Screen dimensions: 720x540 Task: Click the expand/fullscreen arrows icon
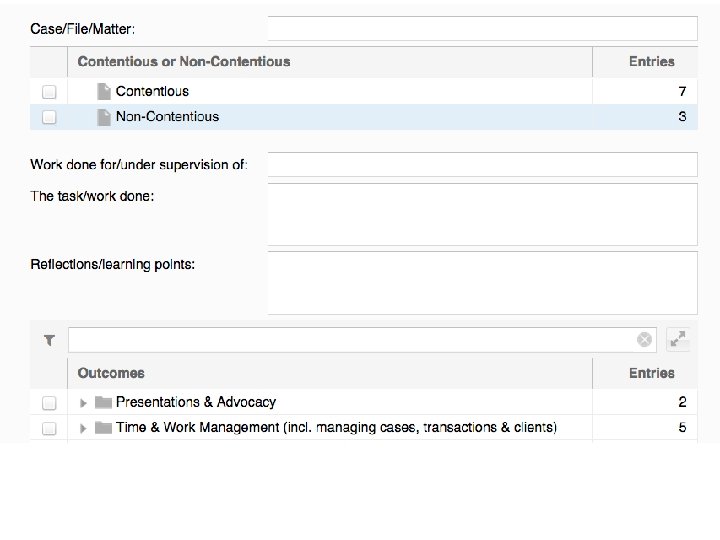tap(678, 340)
